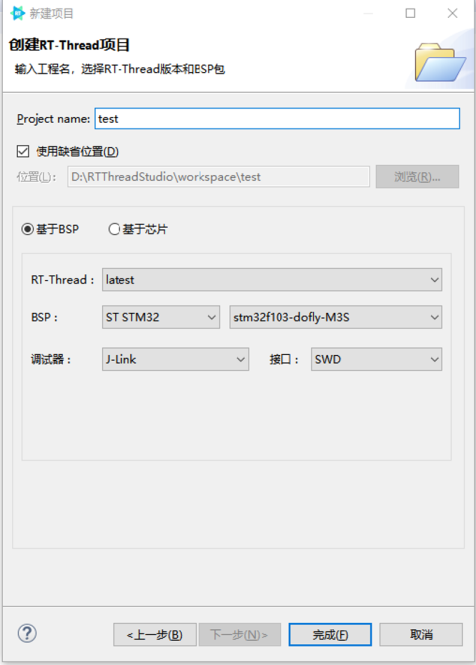Minimize the new project dialog
The height and width of the screenshot is (665, 476).
[x=368, y=13]
